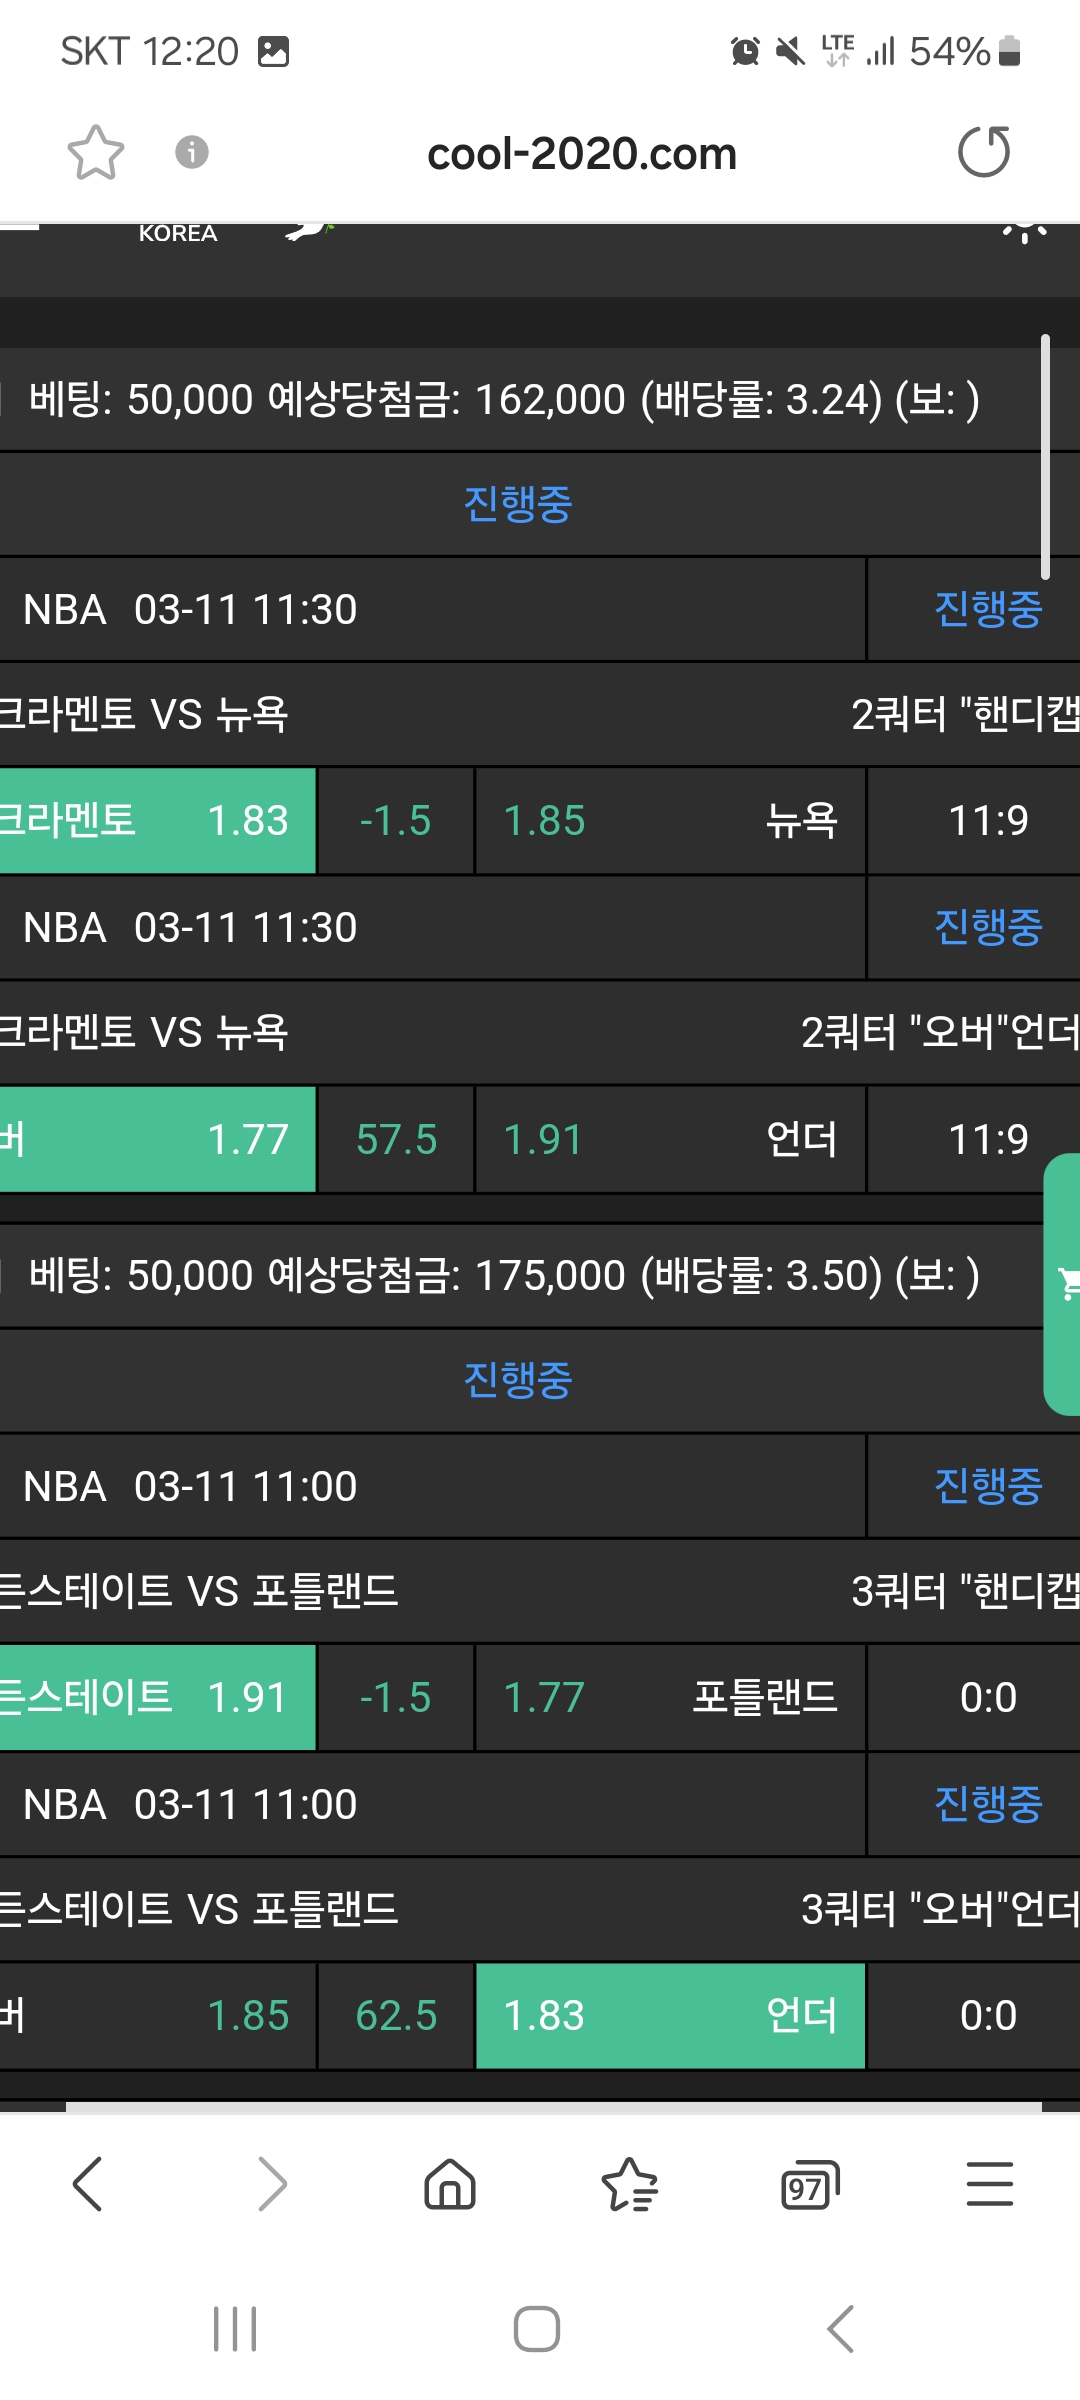Go back with browser back arrow
1080x2400 pixels.
[88, 2183]
